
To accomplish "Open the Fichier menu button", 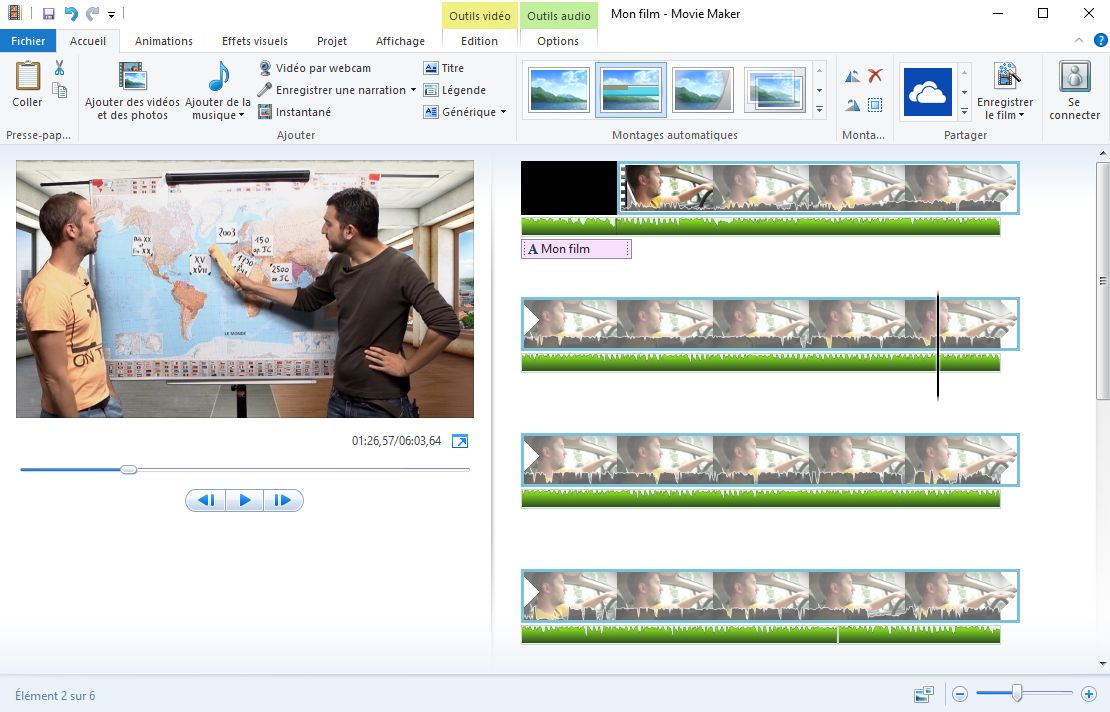I will click(28, 41).
